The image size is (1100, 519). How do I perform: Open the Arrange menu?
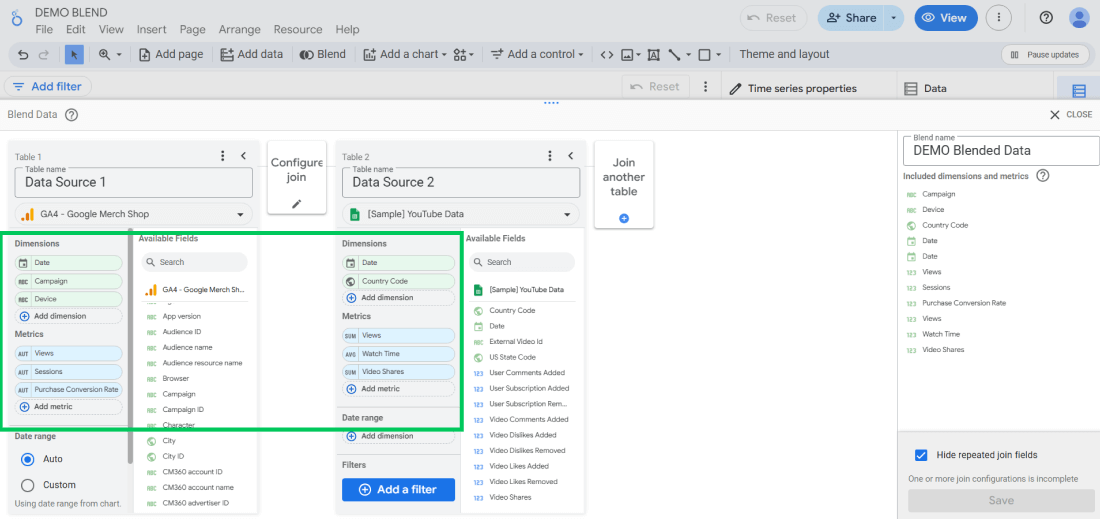[x=239, y=30]
